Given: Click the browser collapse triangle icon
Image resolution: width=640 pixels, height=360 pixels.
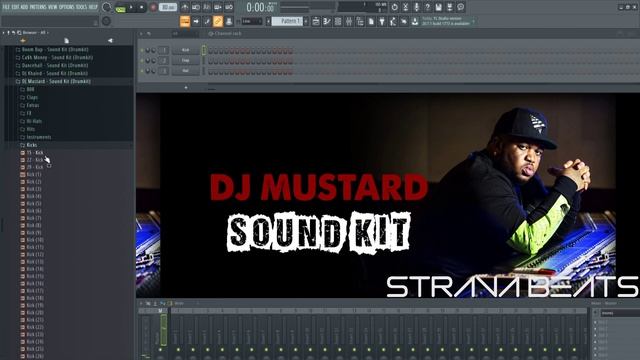Looking at the screenshot, I should (x=110, y=40).
